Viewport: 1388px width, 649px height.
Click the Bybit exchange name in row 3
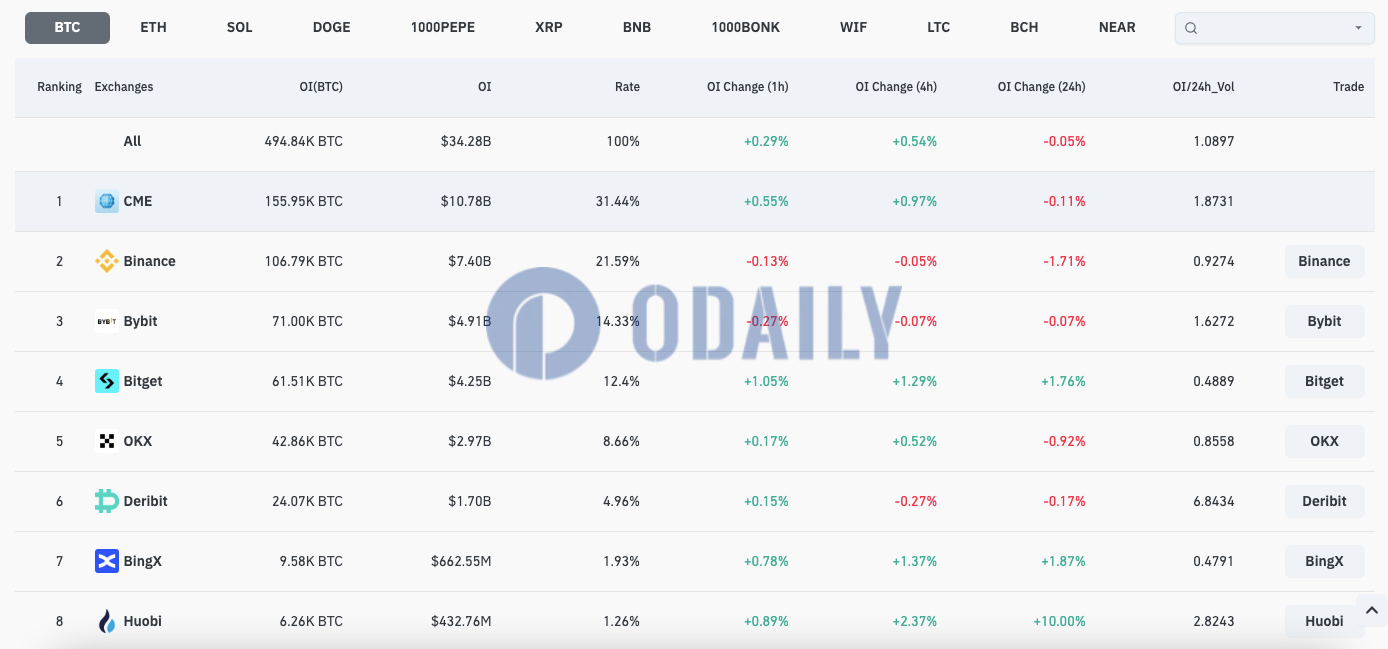(140, 321)
